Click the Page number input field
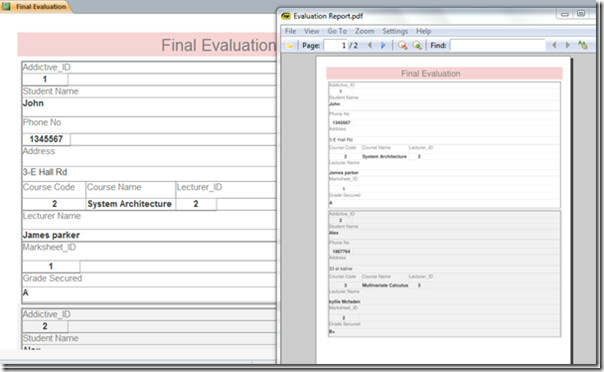The image size is (604, 372). pos(335,45)
